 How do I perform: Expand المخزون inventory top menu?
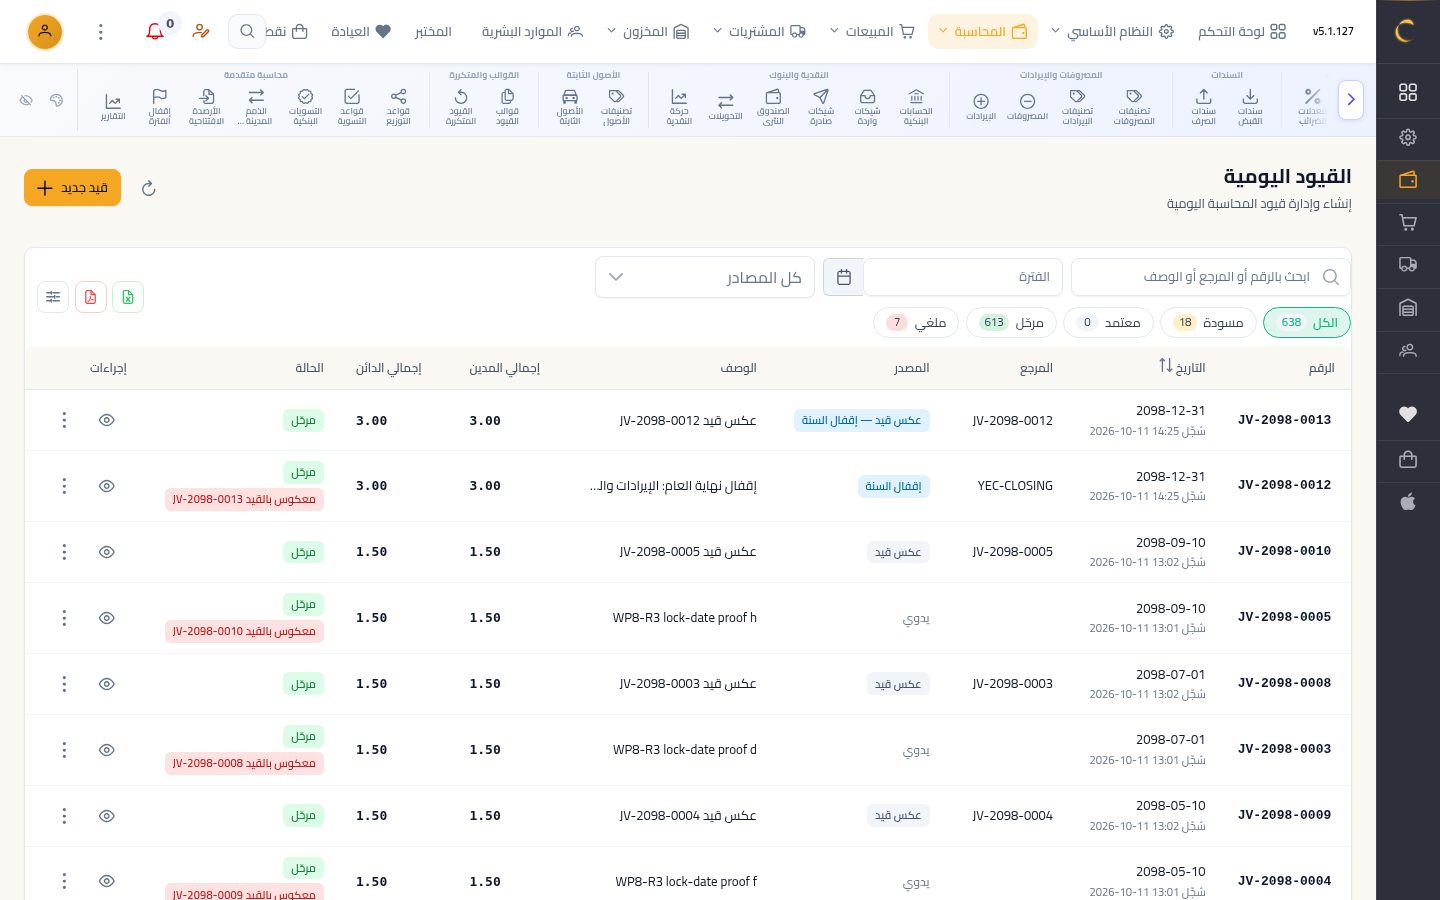[x=648, y=32]
